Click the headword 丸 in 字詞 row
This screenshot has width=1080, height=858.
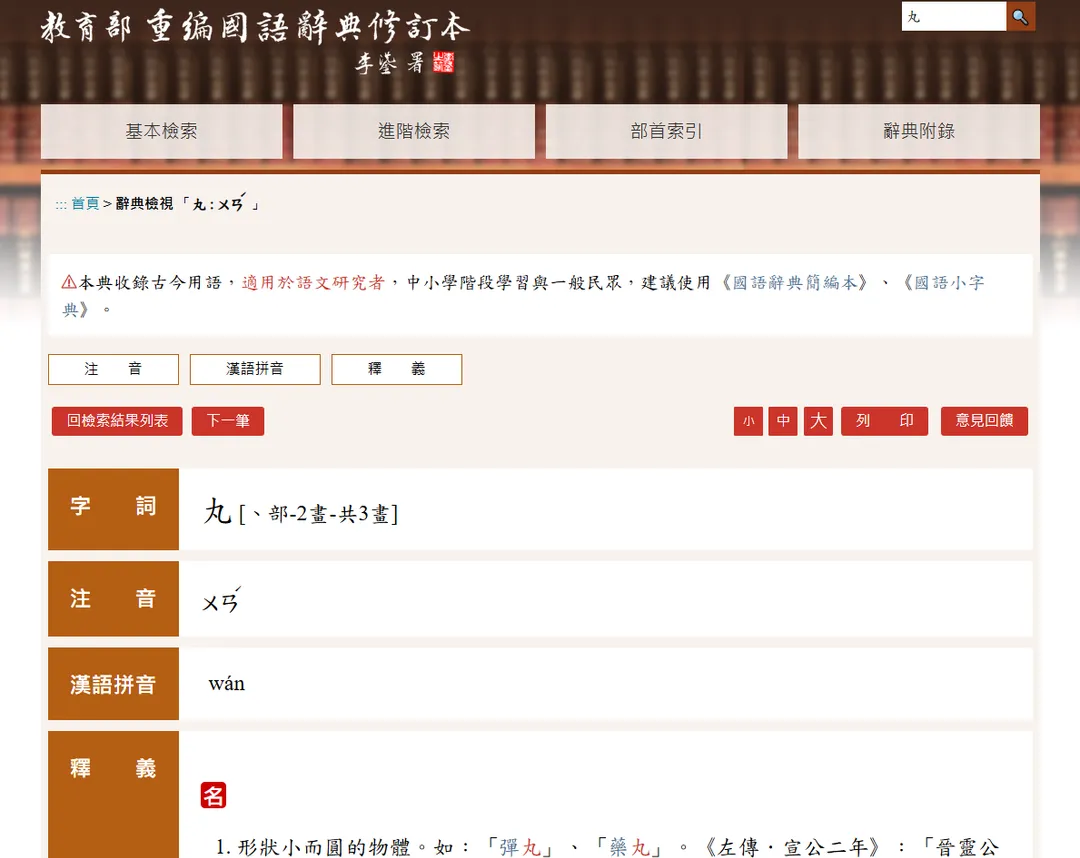click(x=217, y=512)
